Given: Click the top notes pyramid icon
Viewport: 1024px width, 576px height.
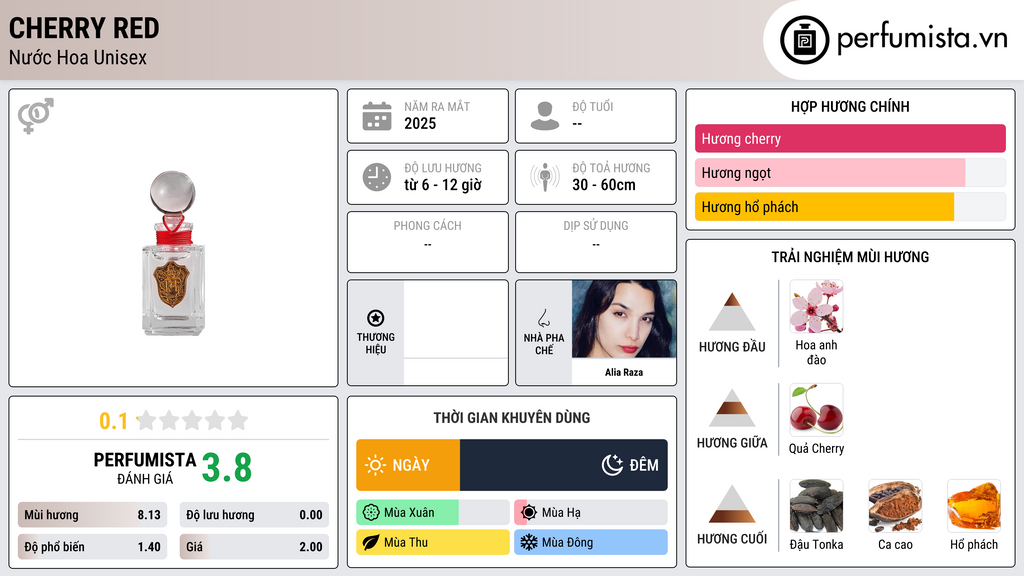Looking at the screenshot, I should tap(732, 312).
